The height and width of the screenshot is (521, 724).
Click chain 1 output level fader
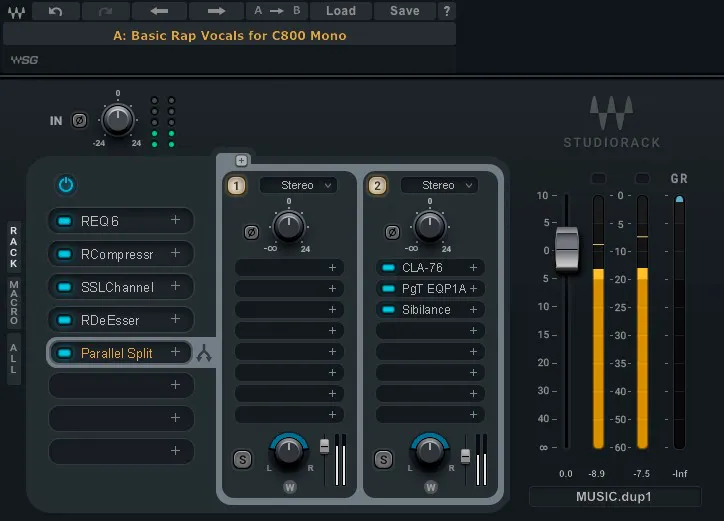click(x=325, y=446)
